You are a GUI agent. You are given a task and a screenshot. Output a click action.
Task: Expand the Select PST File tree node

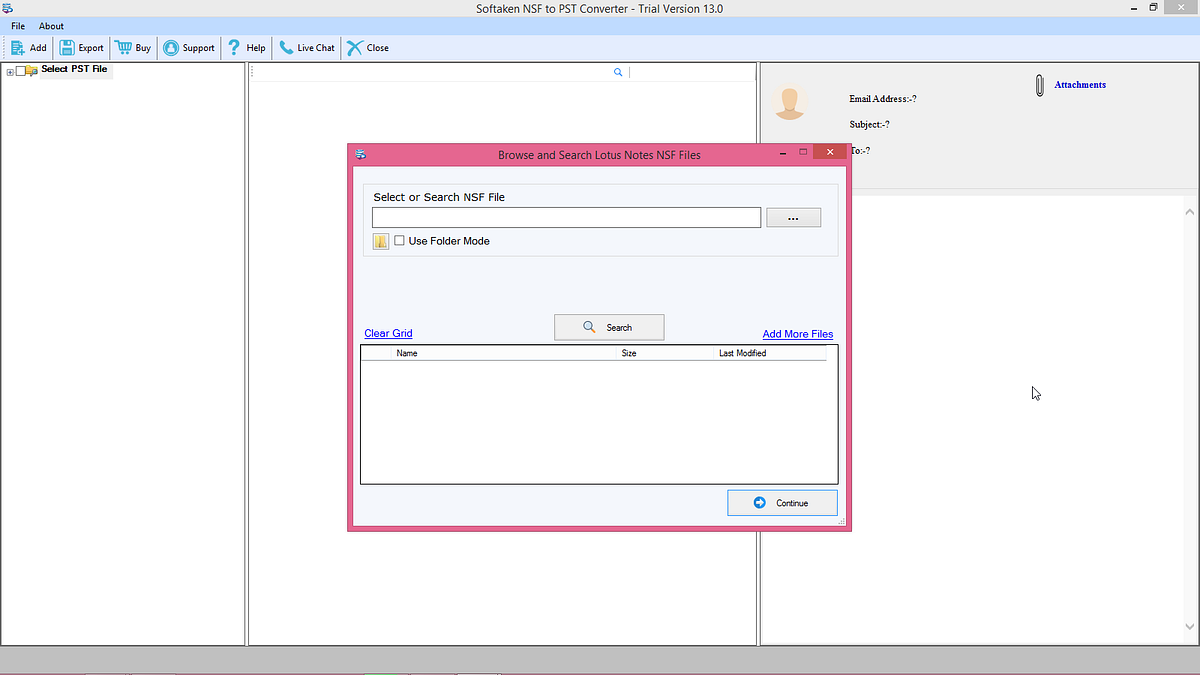pyautogui.click(x=8, y=69)
